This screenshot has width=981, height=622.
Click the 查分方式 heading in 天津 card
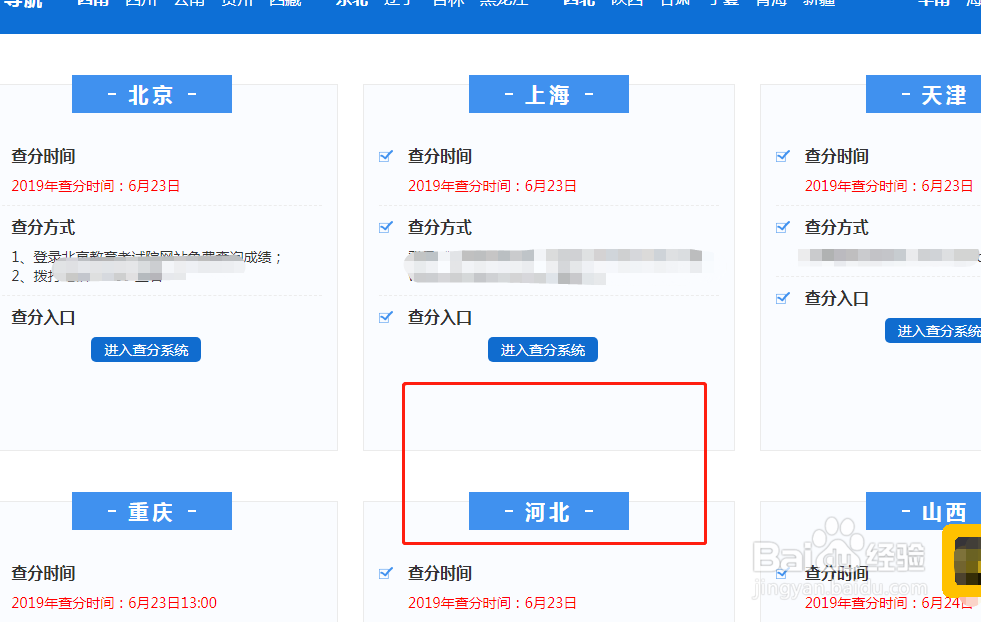836,227
